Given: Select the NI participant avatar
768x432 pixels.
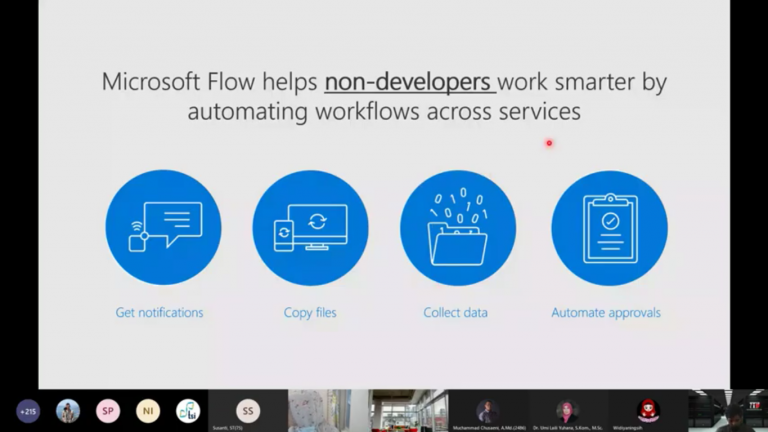Looking at the screenshot, I should click(x=148, y=411).
